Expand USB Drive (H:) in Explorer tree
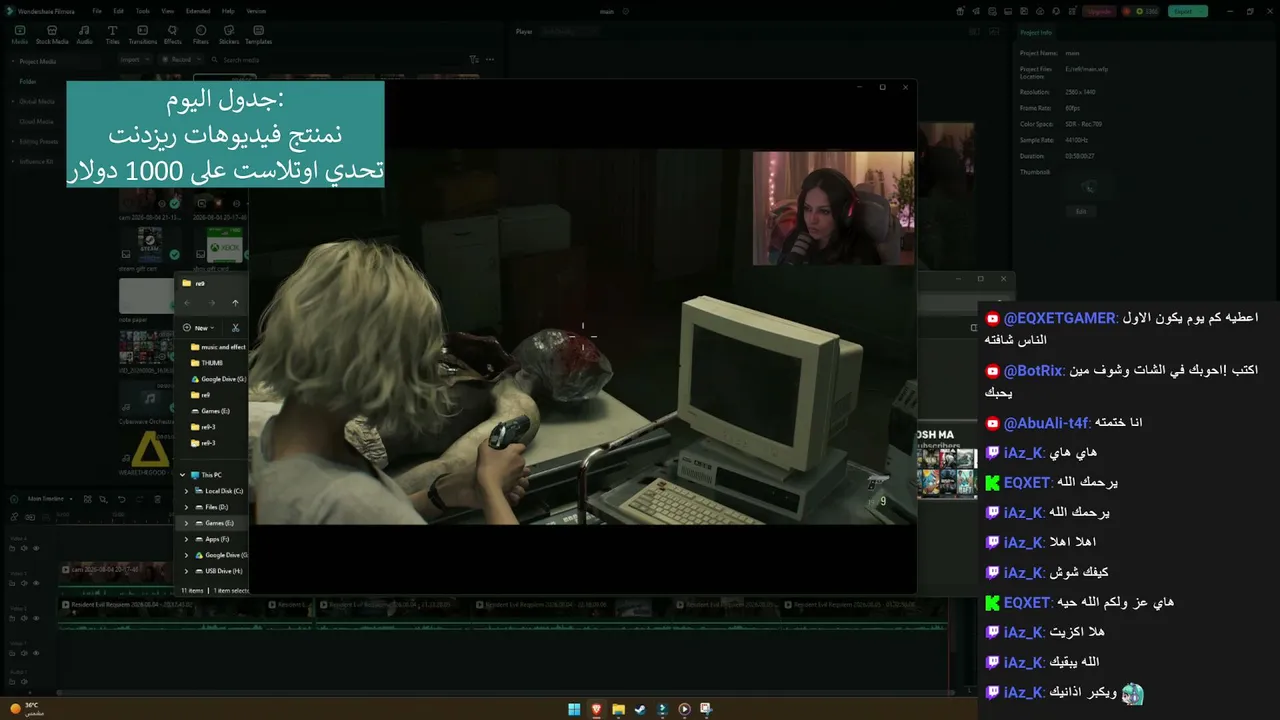This screenshot has width=1280, height=720. tap(186, 571)
